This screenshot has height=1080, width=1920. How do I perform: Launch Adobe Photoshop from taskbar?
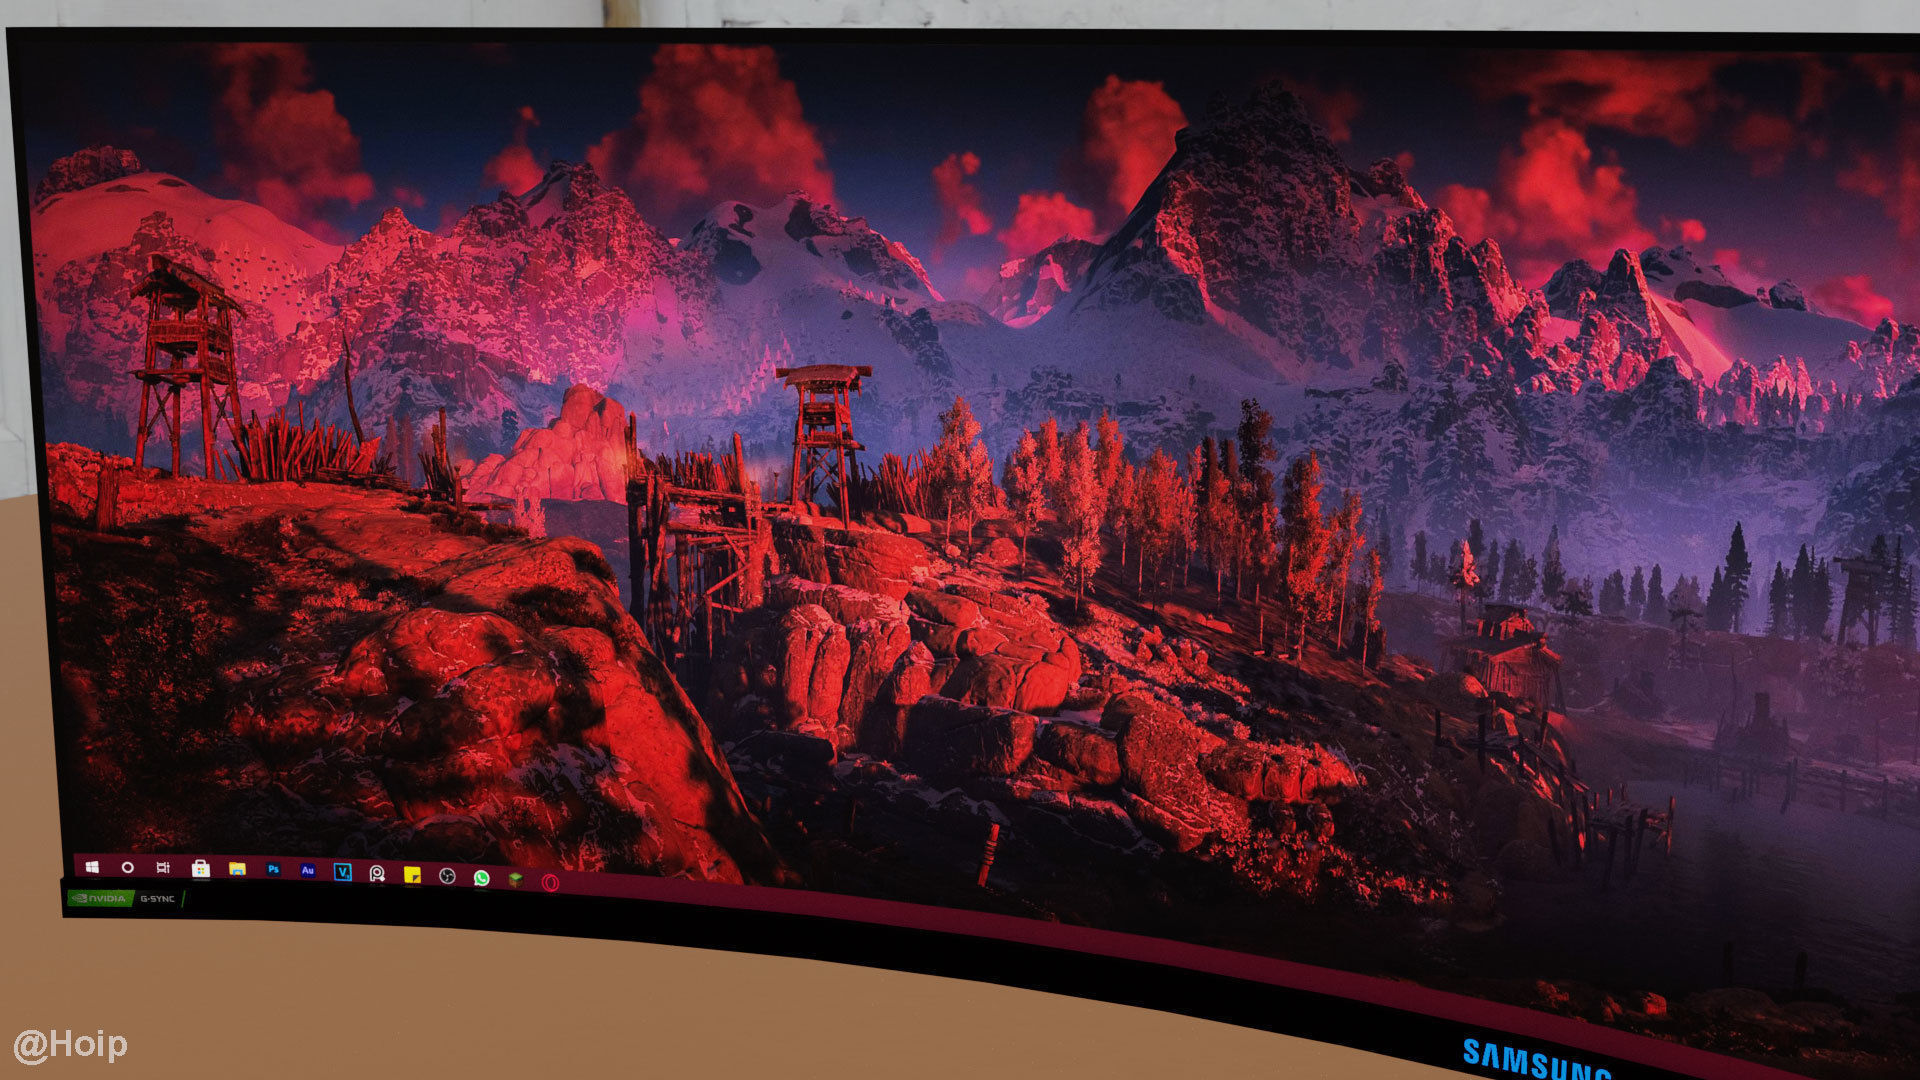(273, 870)
